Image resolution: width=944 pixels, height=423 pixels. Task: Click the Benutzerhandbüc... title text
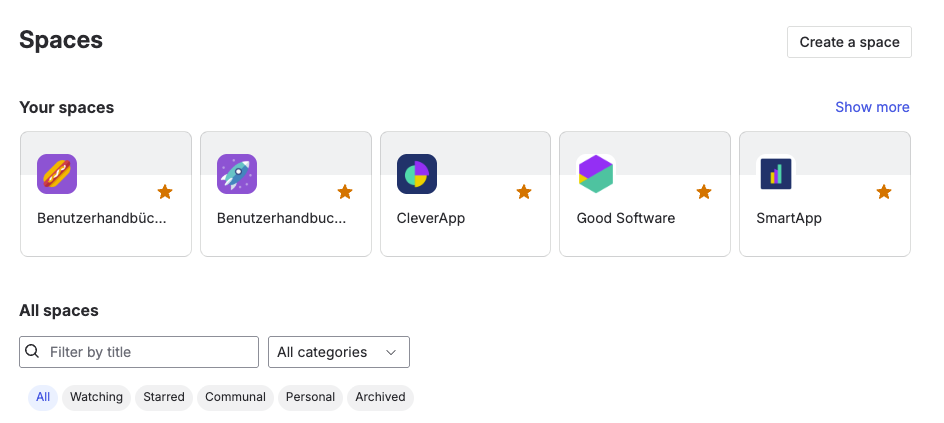coord(102,218)
